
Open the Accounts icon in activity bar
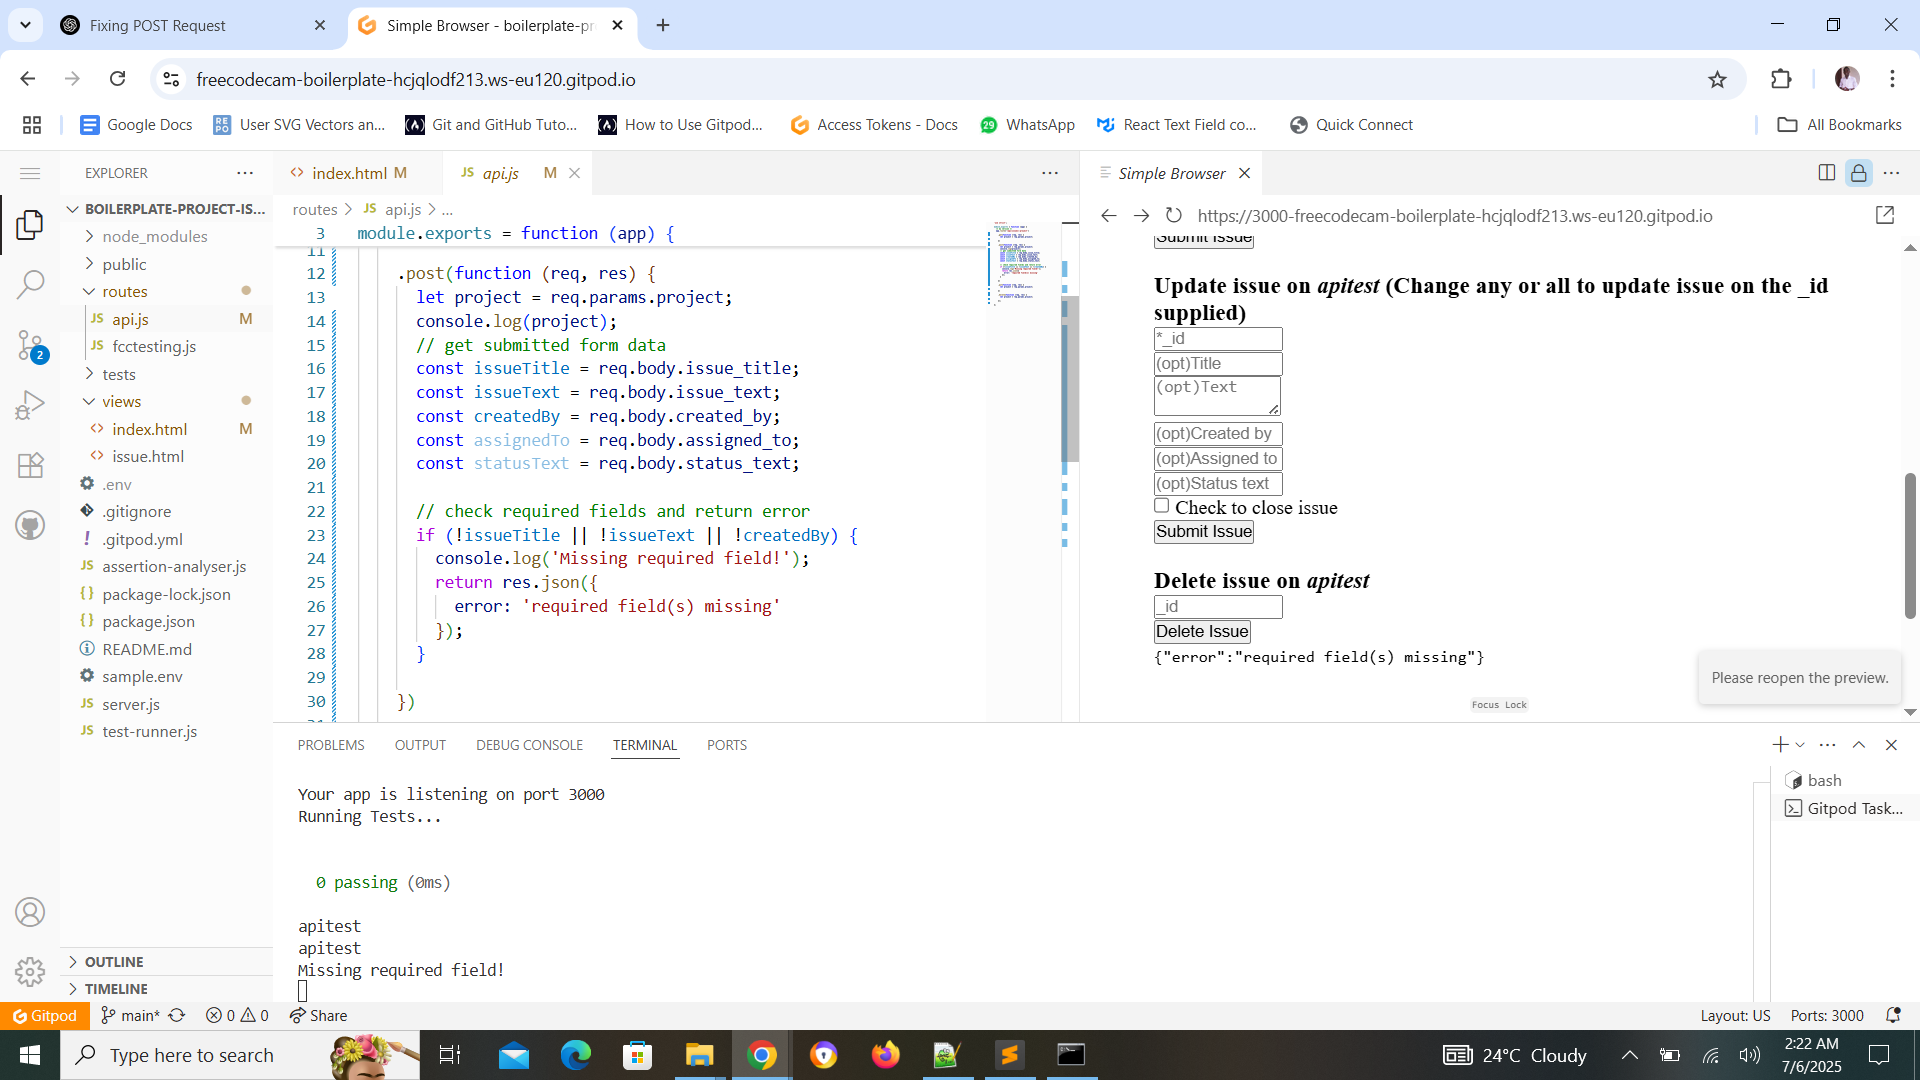click(30, 912)
